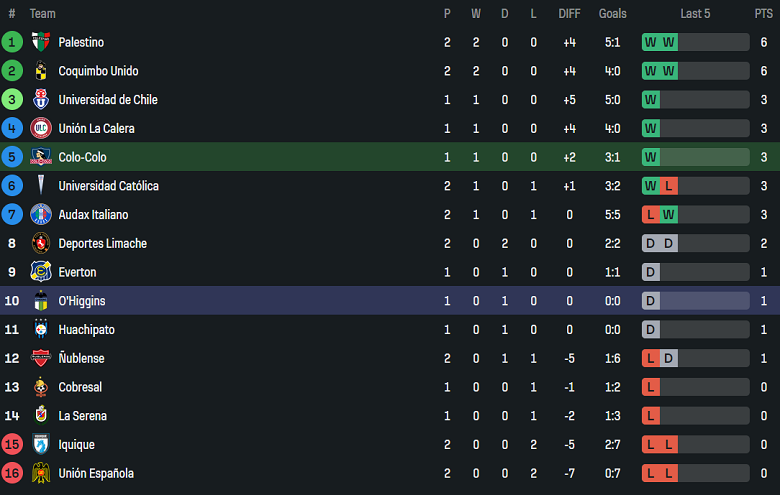The image size is (780, 495).
Task: Open the Universidad de Chile crest icon
Action: click(x=41, y=100)
